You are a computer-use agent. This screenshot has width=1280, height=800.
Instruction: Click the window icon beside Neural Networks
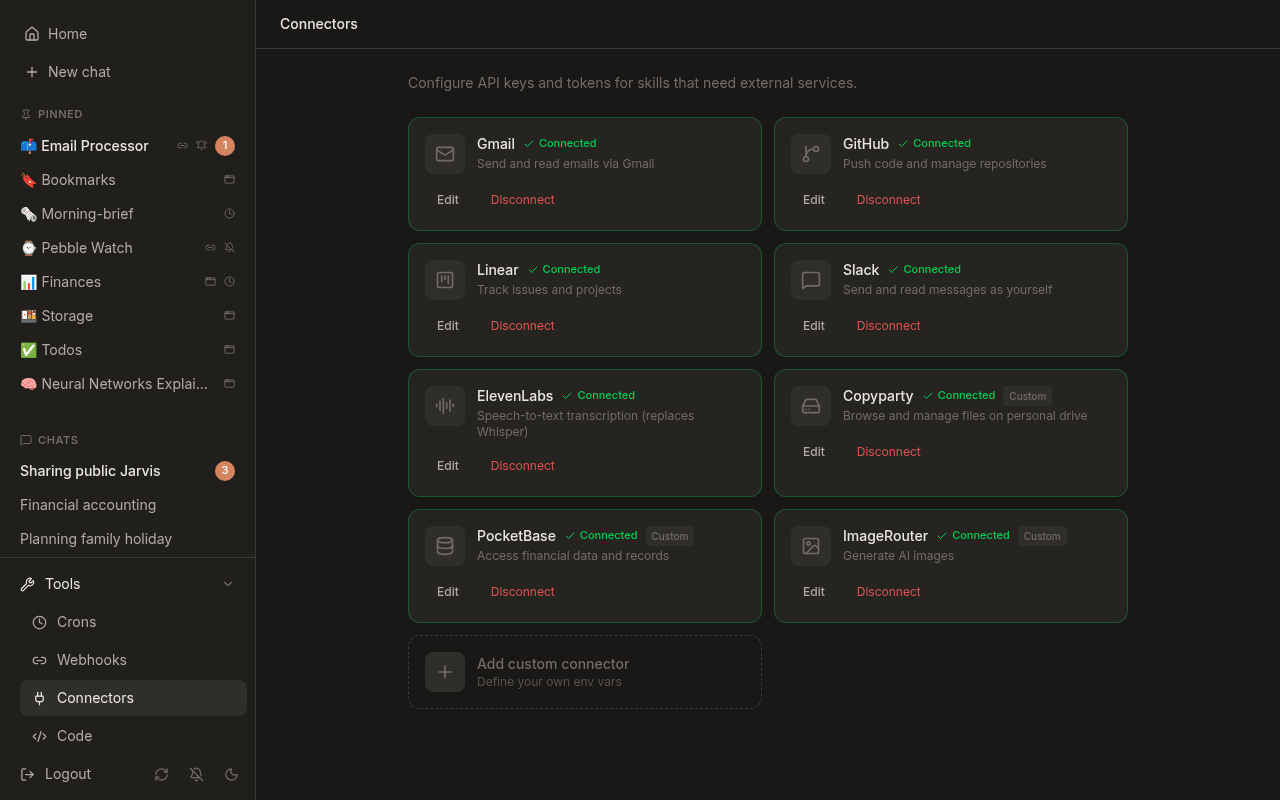pyautogui.click(x=229, y=384)
